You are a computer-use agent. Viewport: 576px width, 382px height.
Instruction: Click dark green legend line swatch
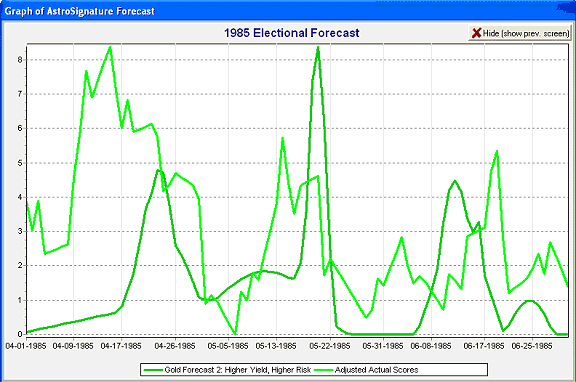click(x=153, y=370)
